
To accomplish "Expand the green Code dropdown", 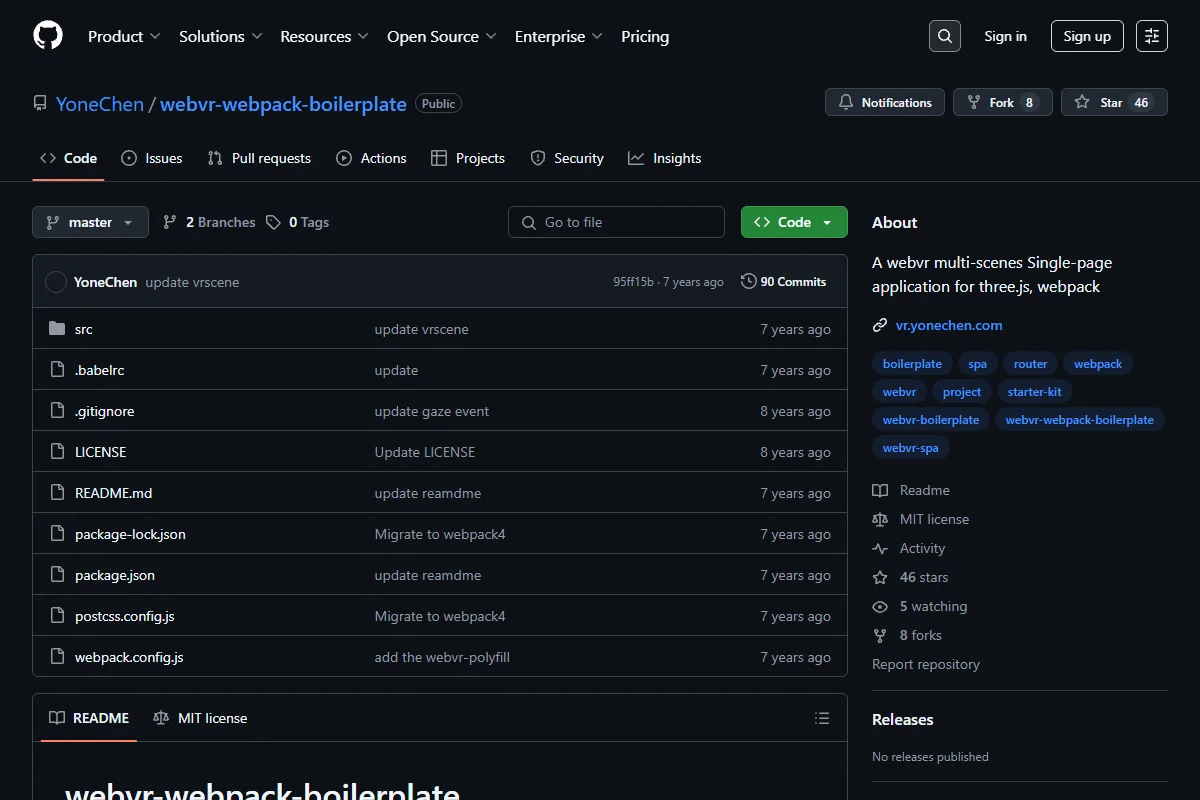I will [x=794, y=222].
